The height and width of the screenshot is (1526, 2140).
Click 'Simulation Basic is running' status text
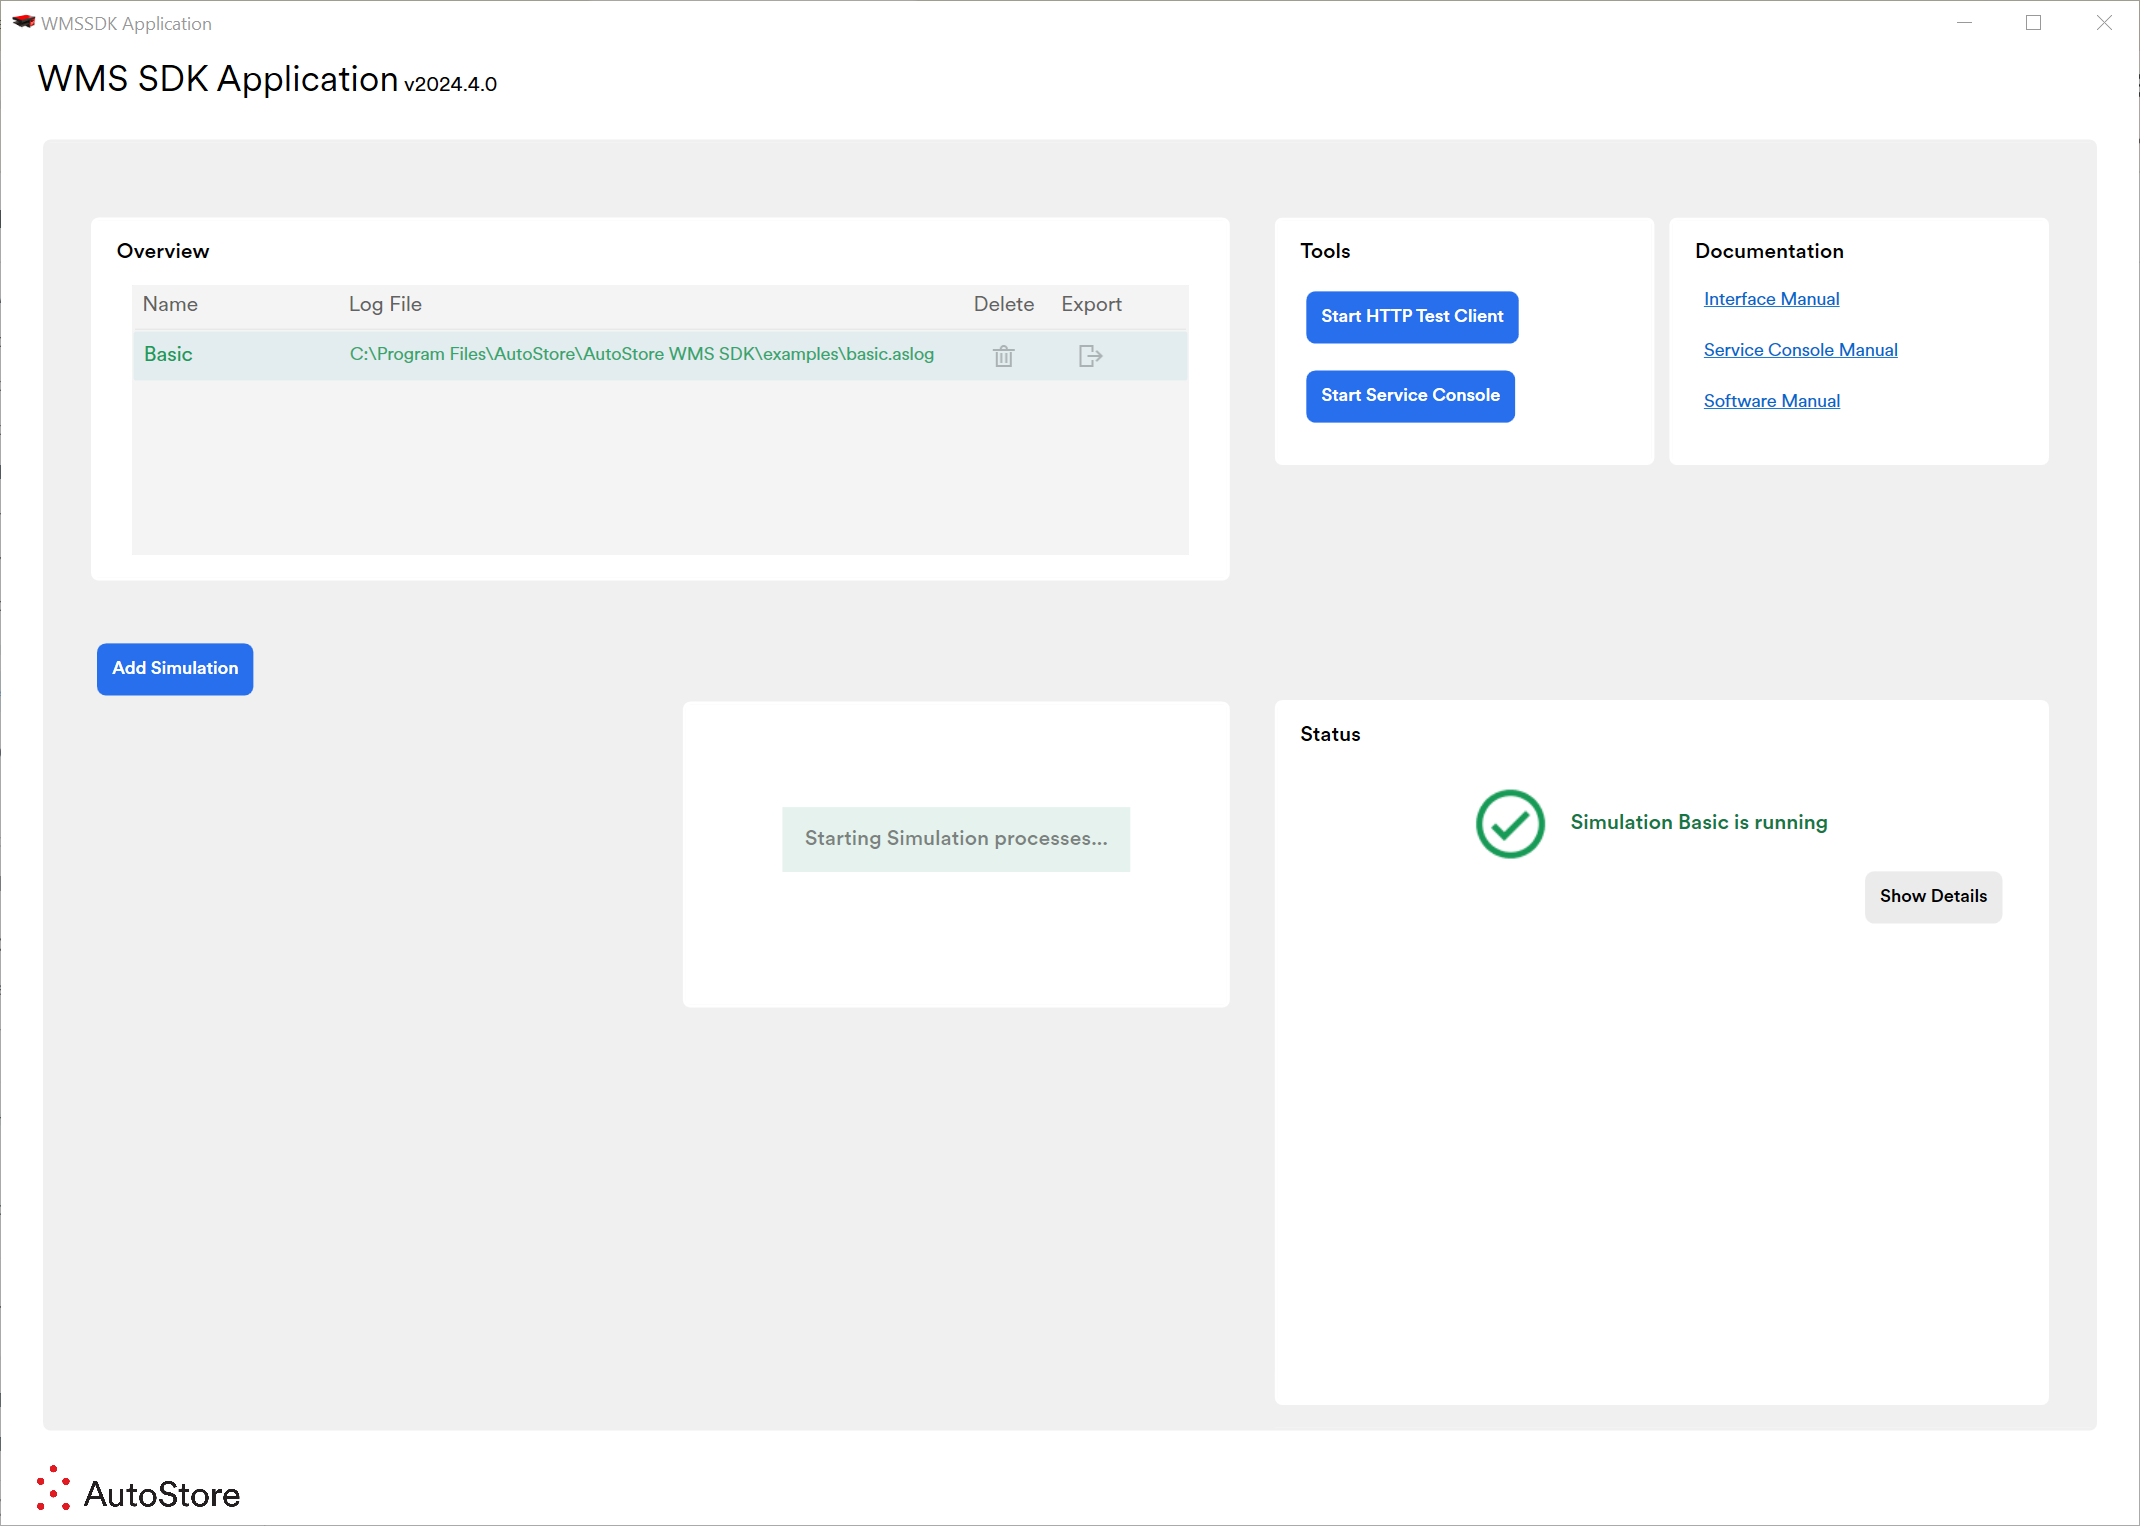1699,822
